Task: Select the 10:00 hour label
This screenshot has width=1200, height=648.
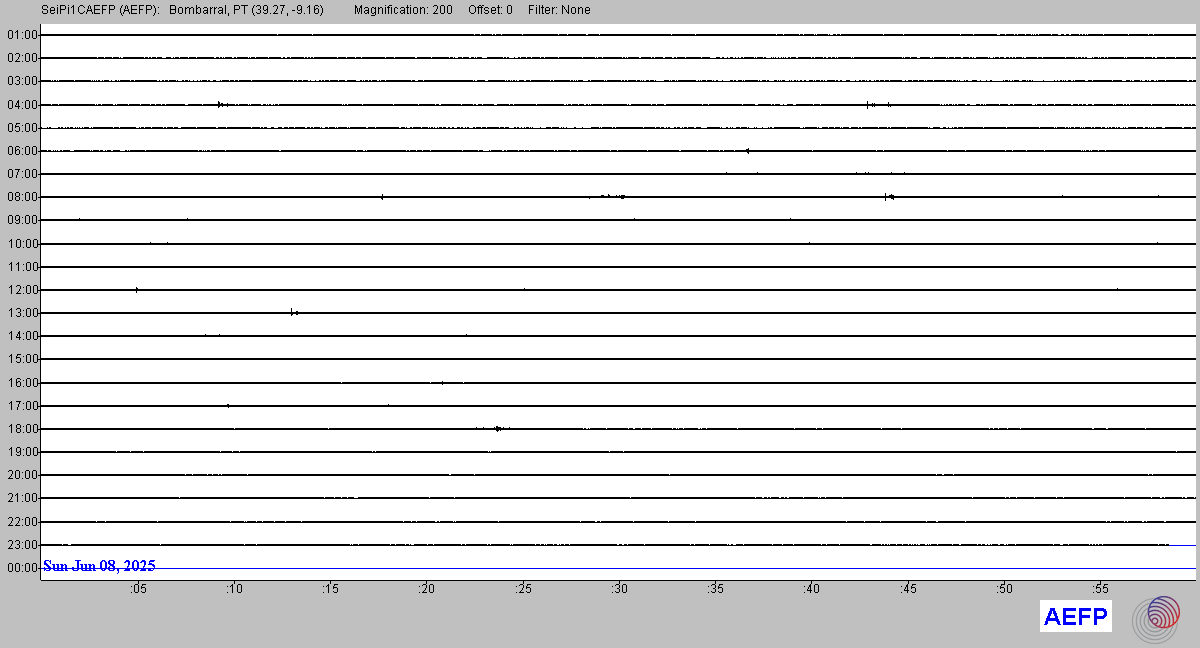Action: pos(22,243)
